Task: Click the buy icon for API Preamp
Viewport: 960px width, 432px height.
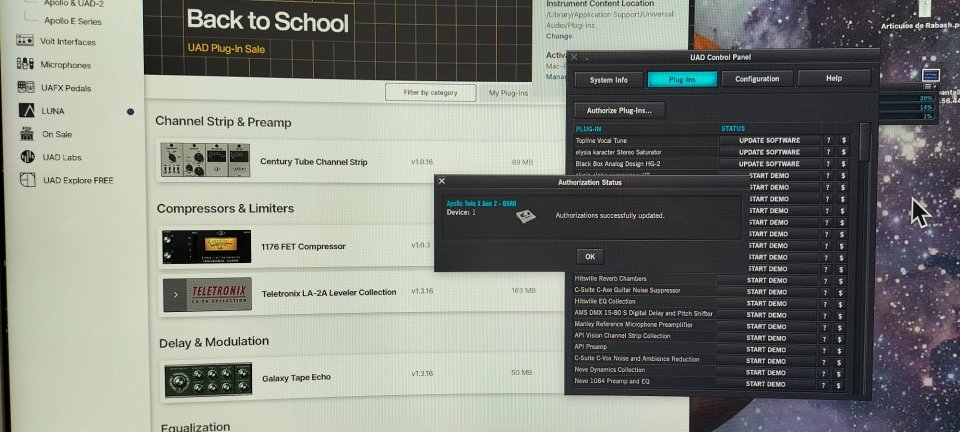Action: [839, 350]
